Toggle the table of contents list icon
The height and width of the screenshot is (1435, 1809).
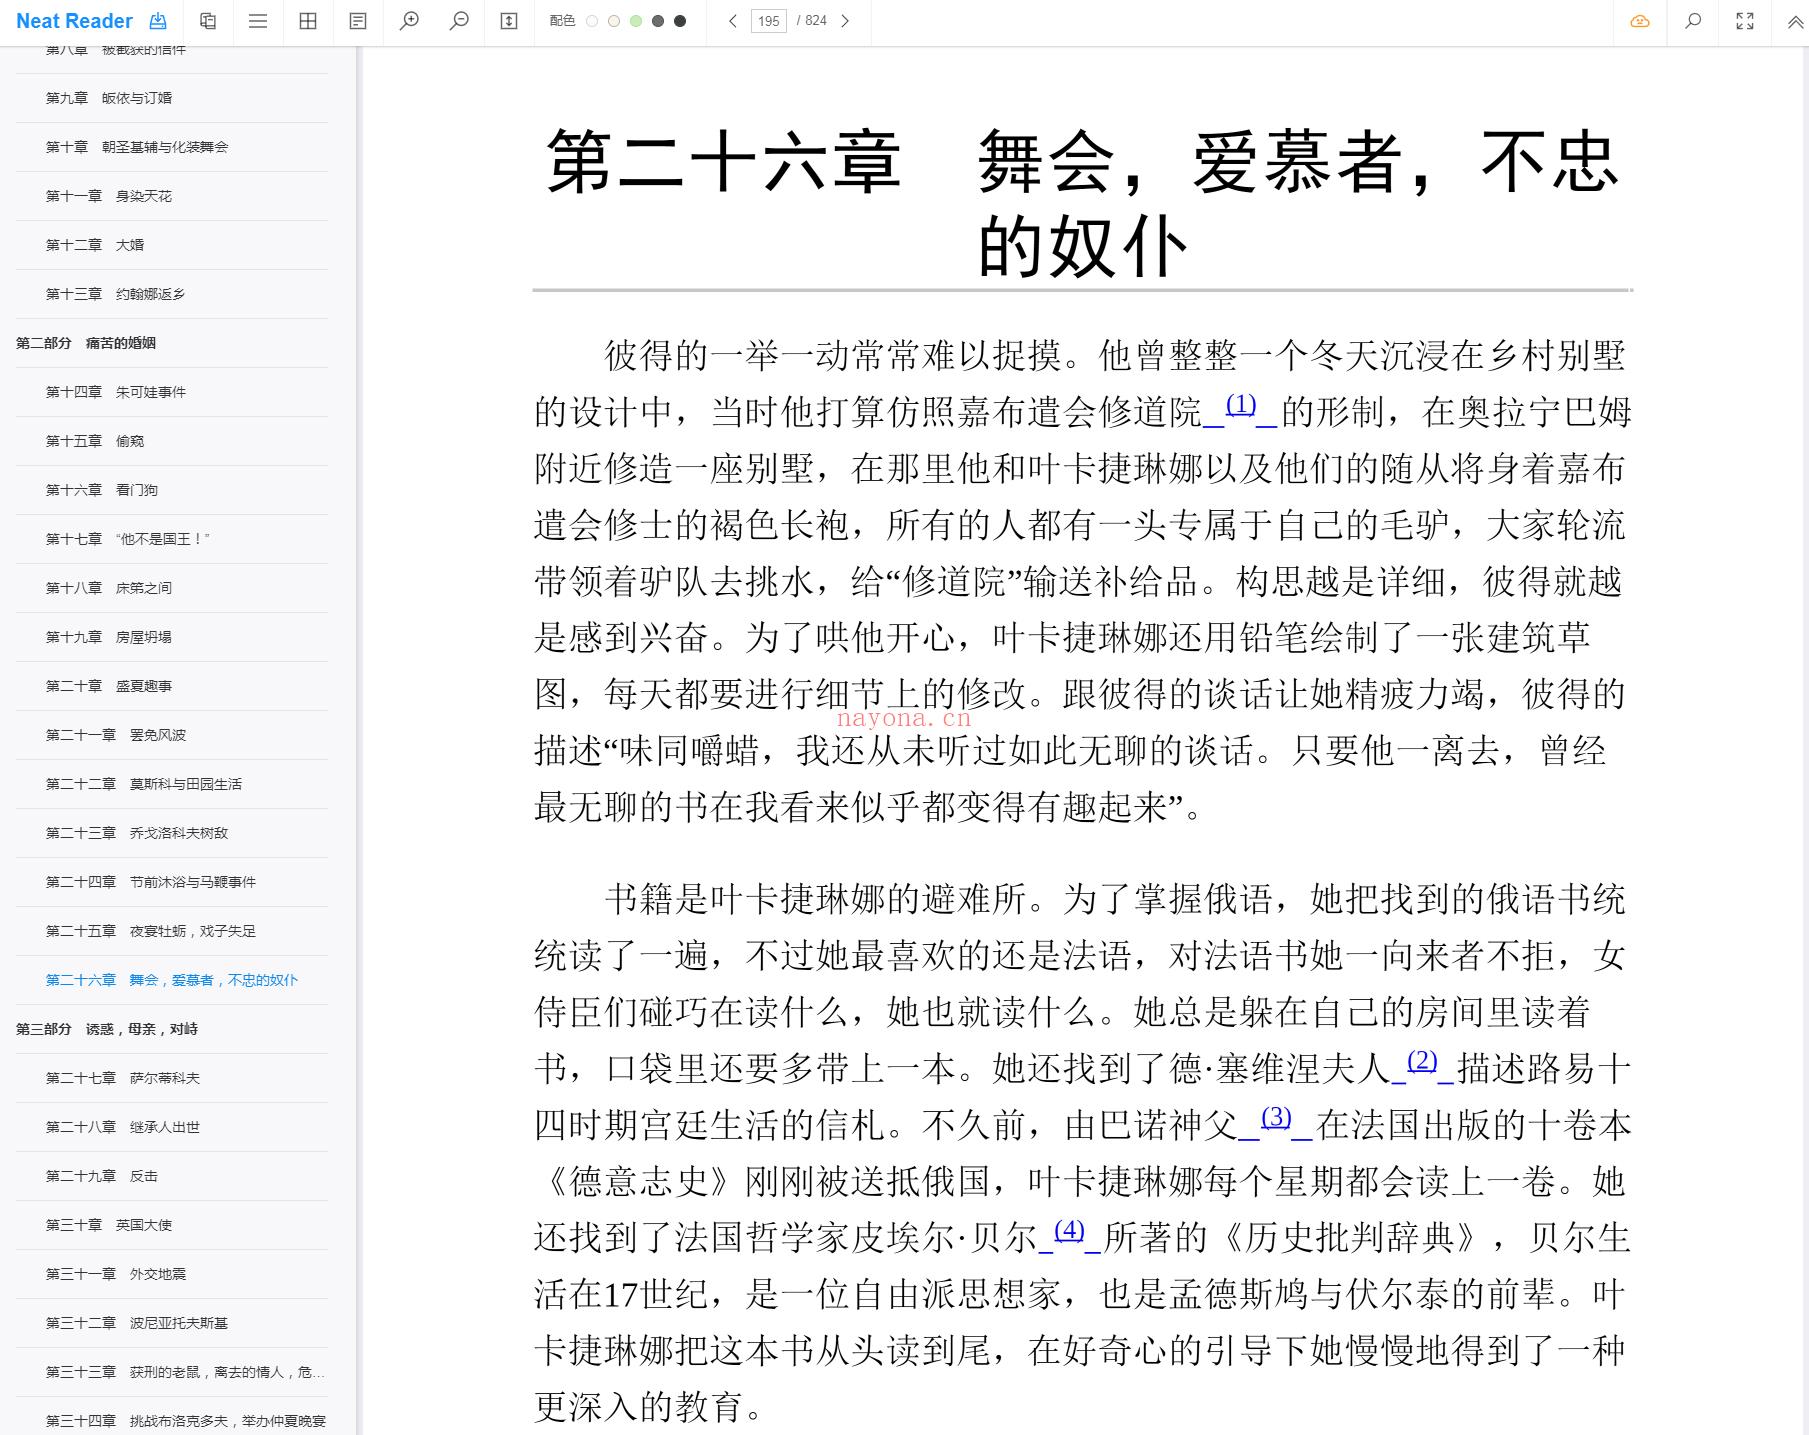tap(258, 21)
